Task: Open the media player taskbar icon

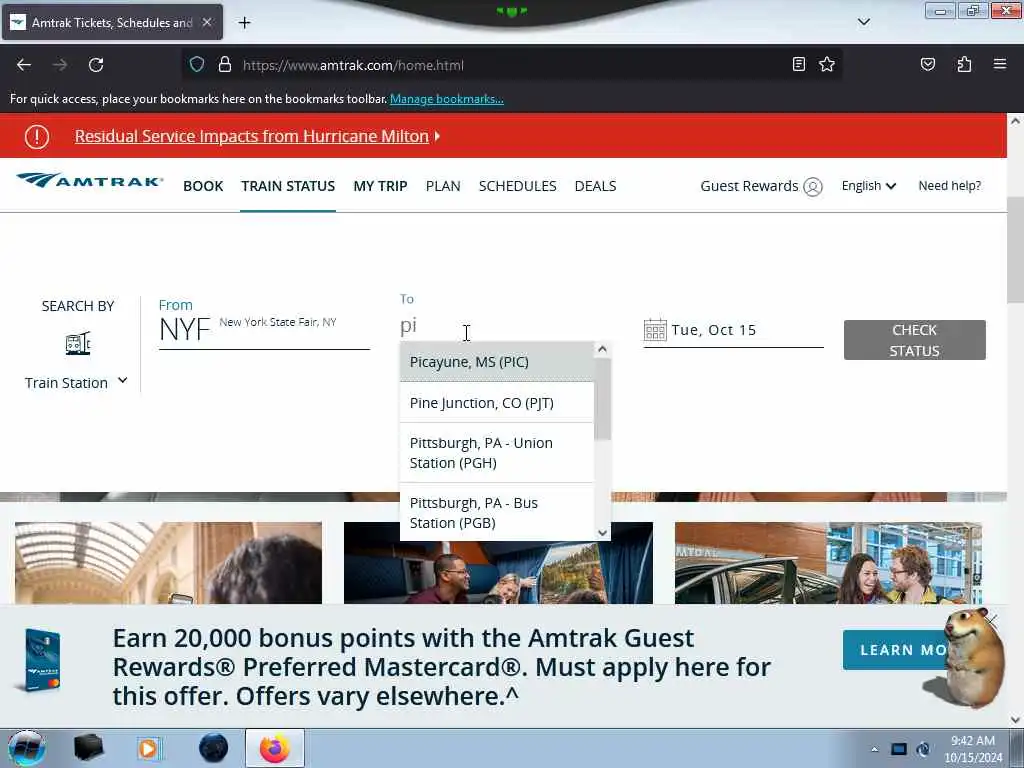Action: coord(149,748)
